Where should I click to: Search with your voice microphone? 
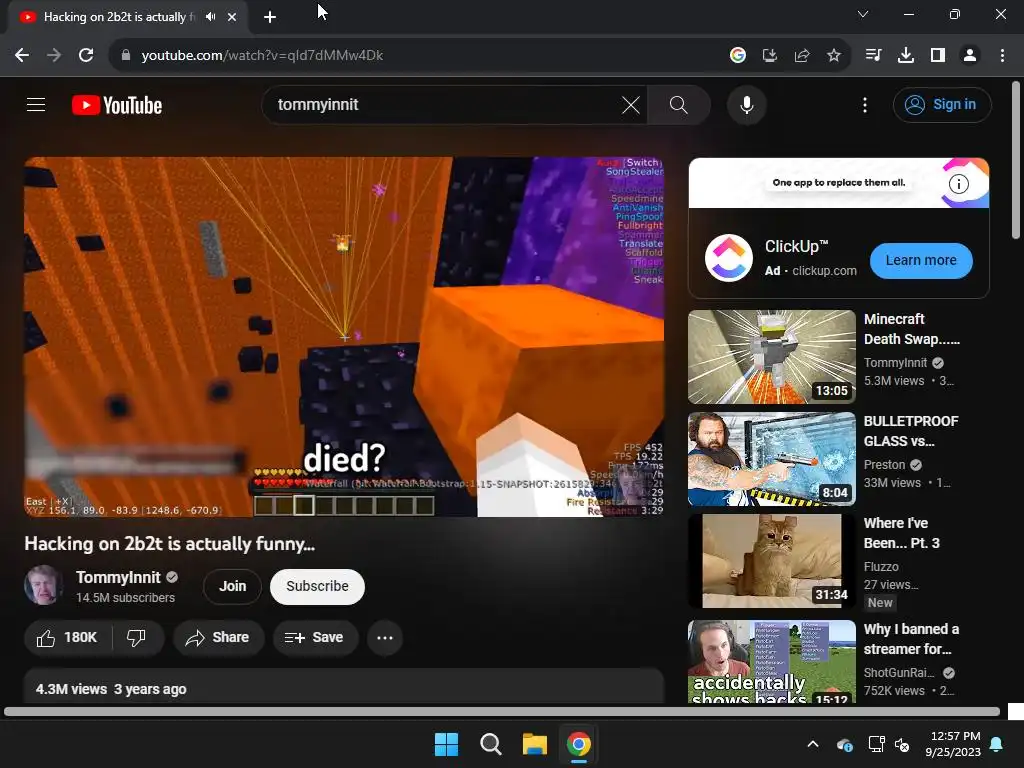click(x=746, y=104)
